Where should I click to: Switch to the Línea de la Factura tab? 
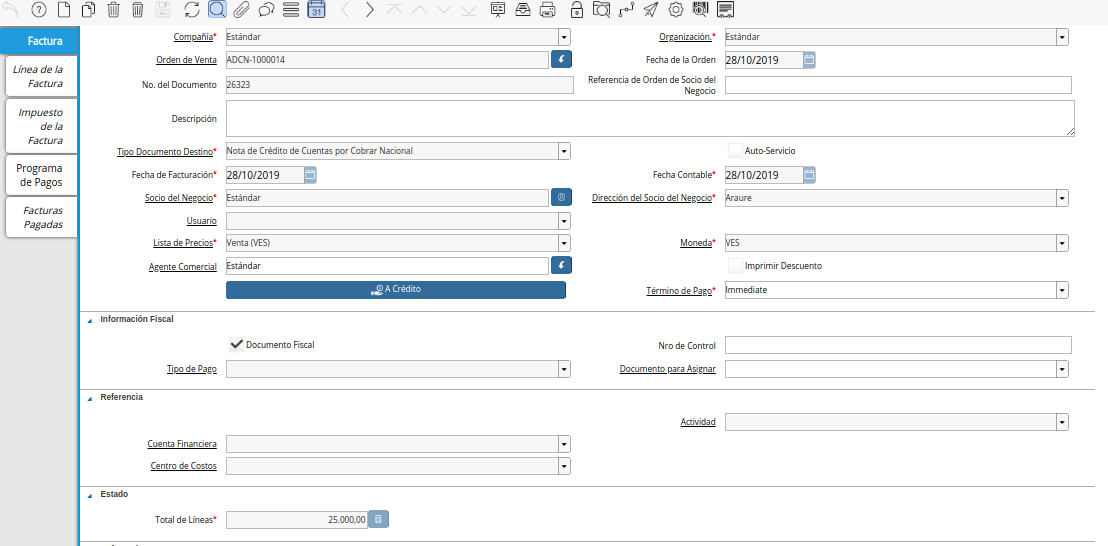(x=39, y=76)
